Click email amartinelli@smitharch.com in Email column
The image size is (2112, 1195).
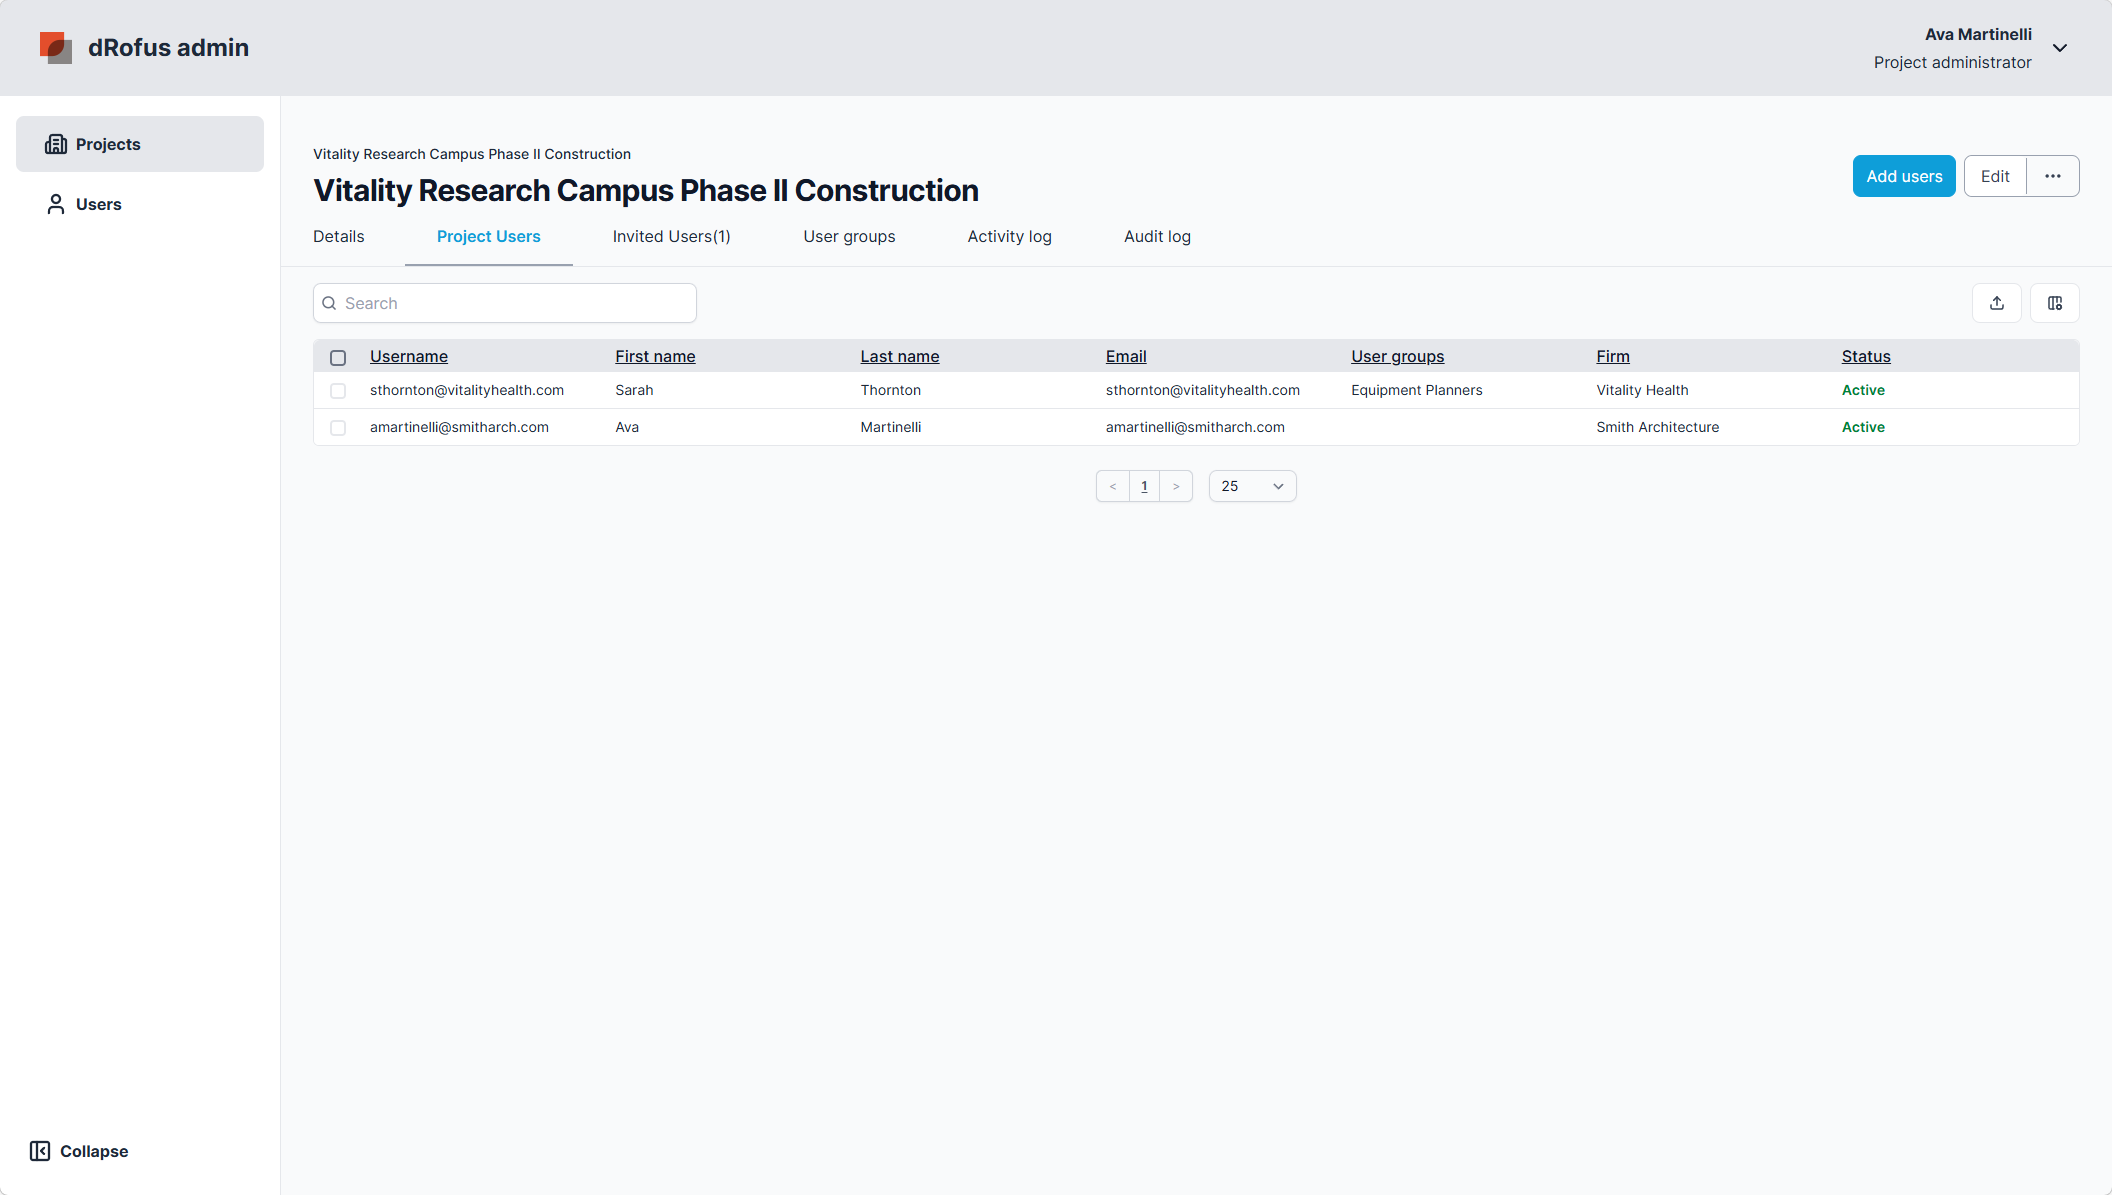(x=1195, y=427)
